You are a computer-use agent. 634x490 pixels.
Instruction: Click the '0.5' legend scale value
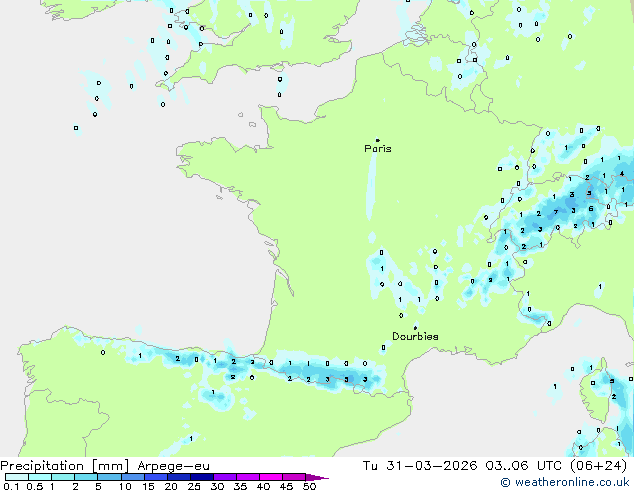pos(35,486)
